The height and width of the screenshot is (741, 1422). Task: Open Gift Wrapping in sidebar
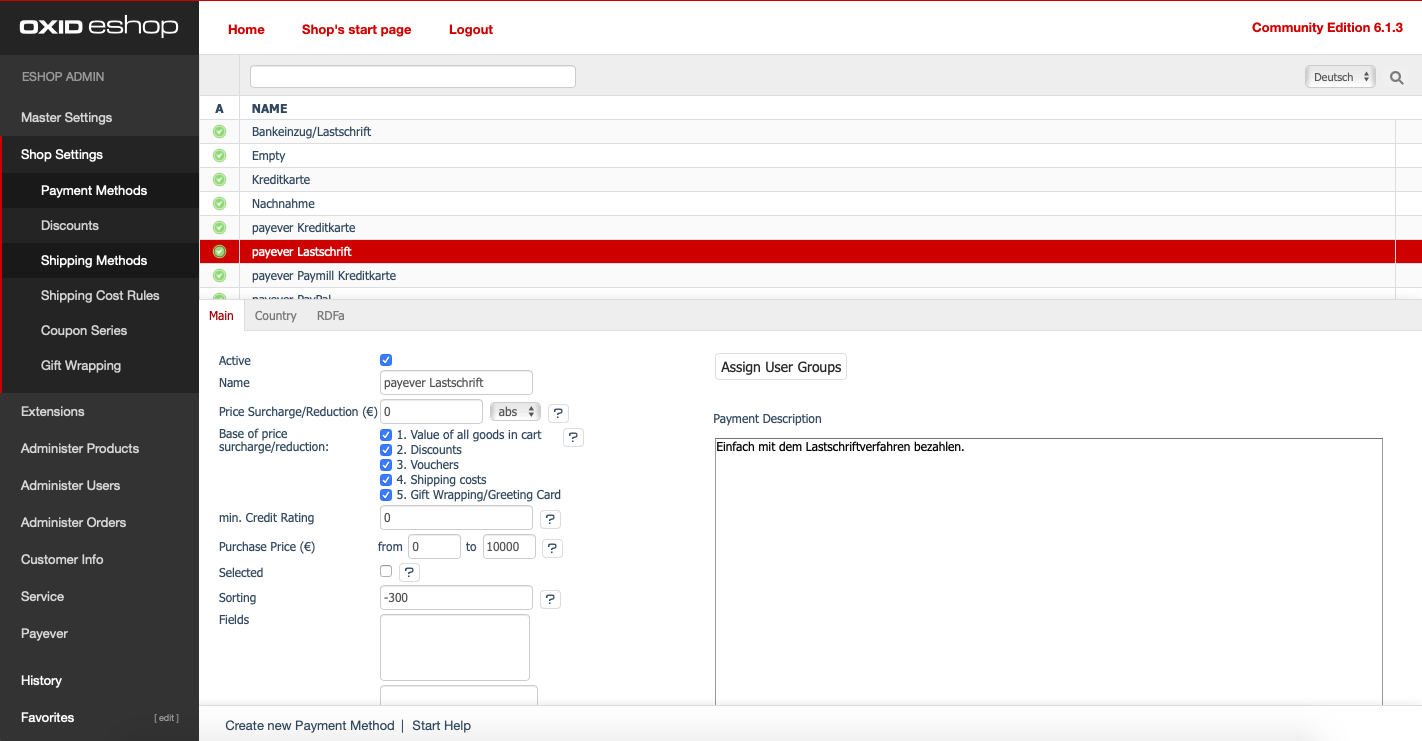(81, 365)
